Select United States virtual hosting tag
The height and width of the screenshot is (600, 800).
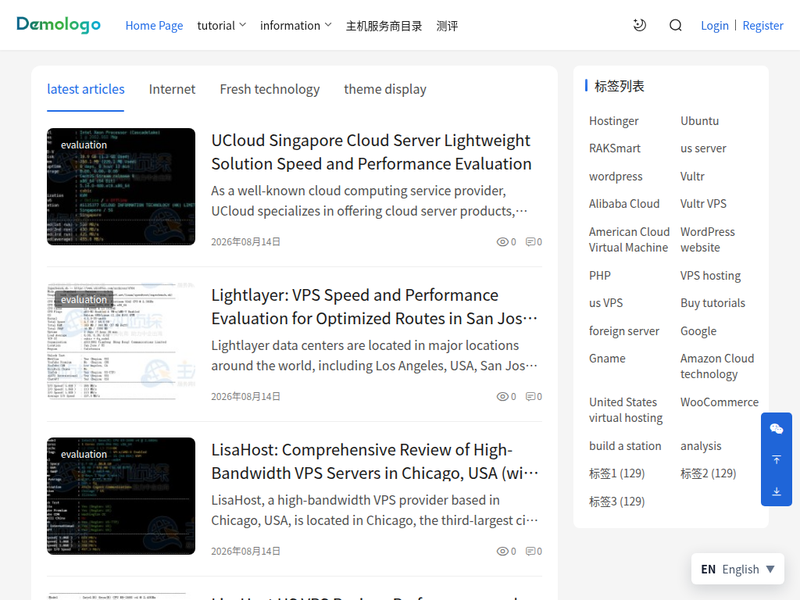point(626,410)
